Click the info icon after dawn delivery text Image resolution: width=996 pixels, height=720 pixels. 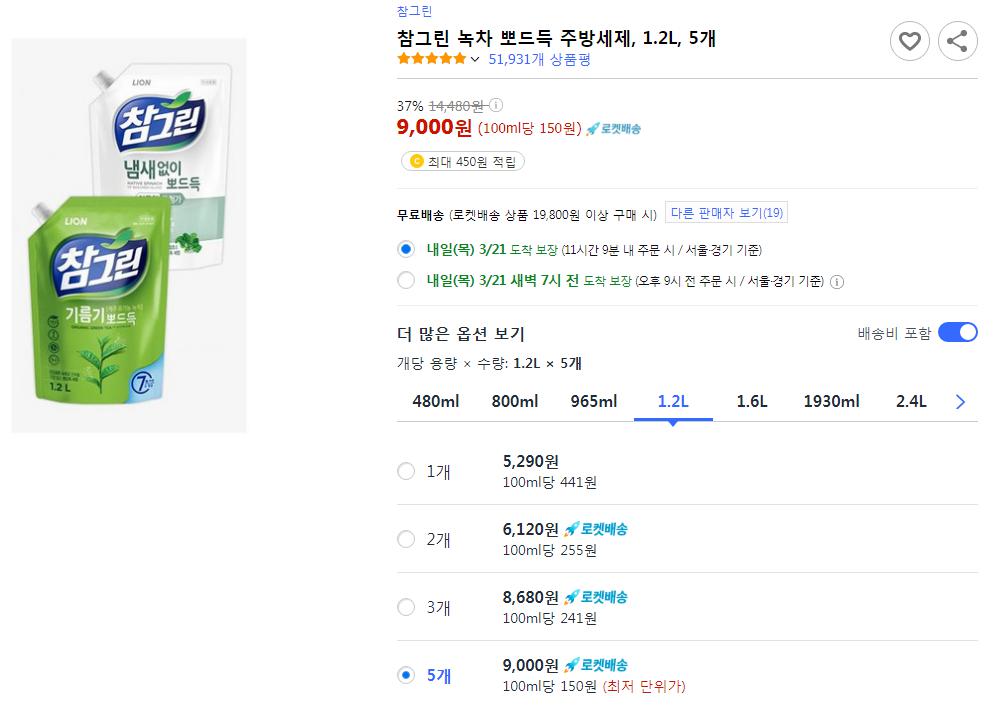click(x=837, y=282)
